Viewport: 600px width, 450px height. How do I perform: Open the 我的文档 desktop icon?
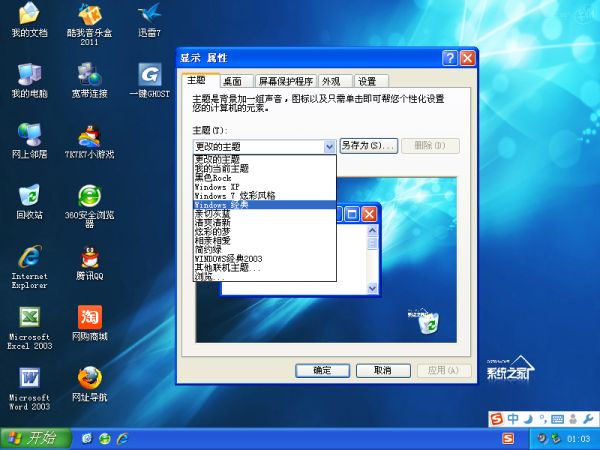(x=29, y=17)
